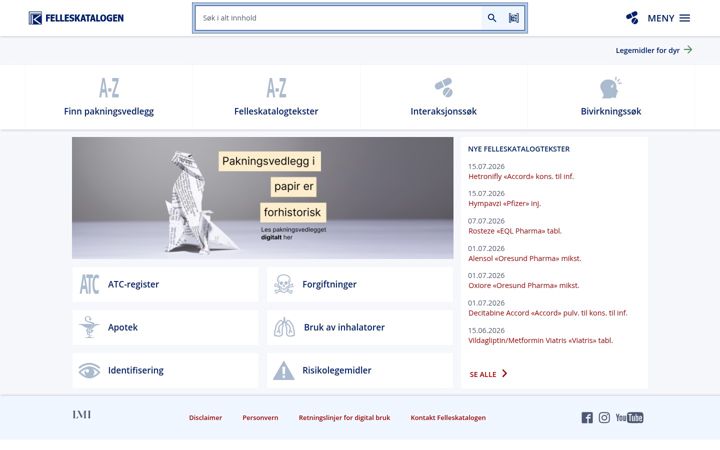Click the ATC icon
Screen dimensions: 720x450
point(90,284)
